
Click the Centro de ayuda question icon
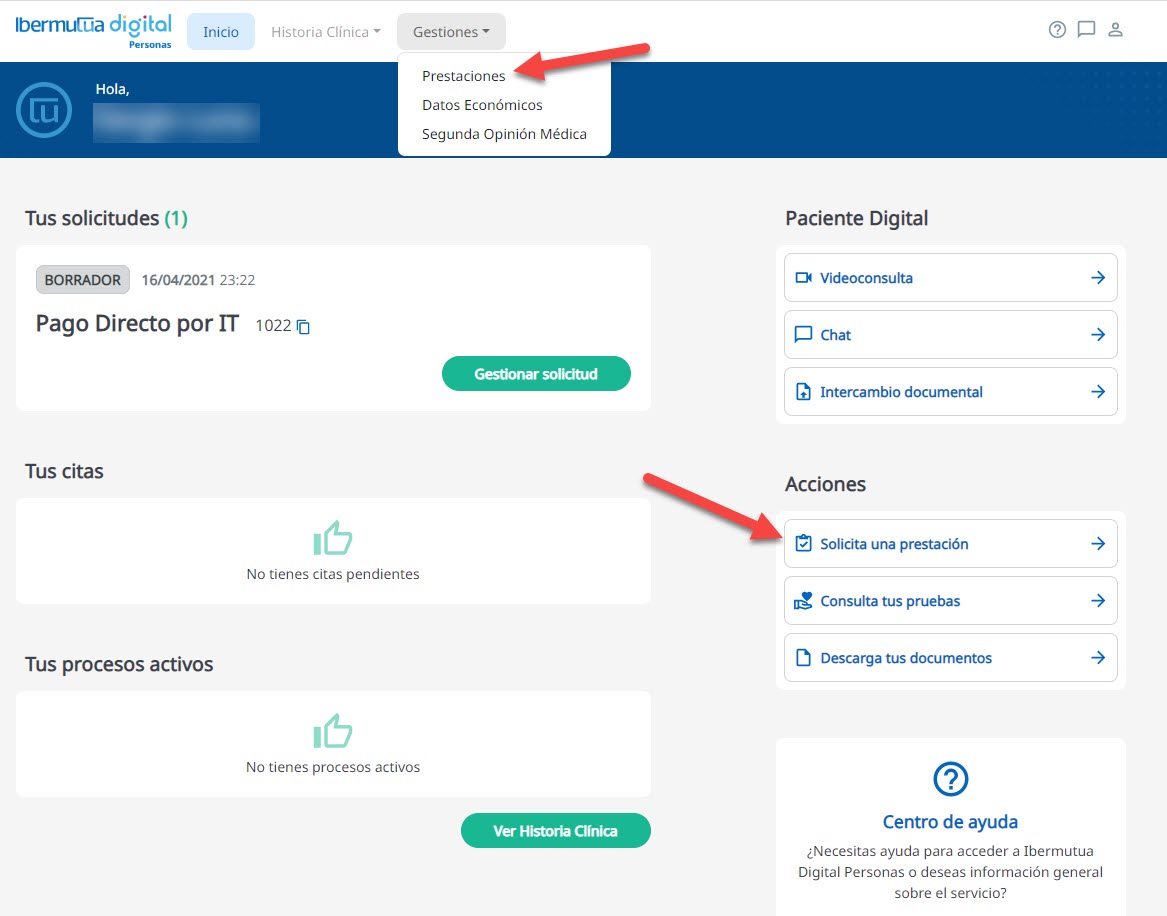coord(950,778)
